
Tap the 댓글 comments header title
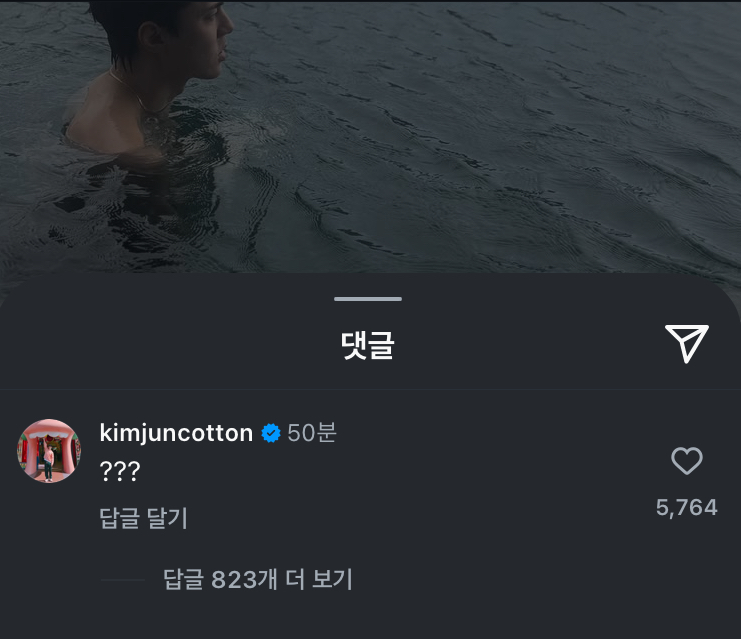click(368, 345)
